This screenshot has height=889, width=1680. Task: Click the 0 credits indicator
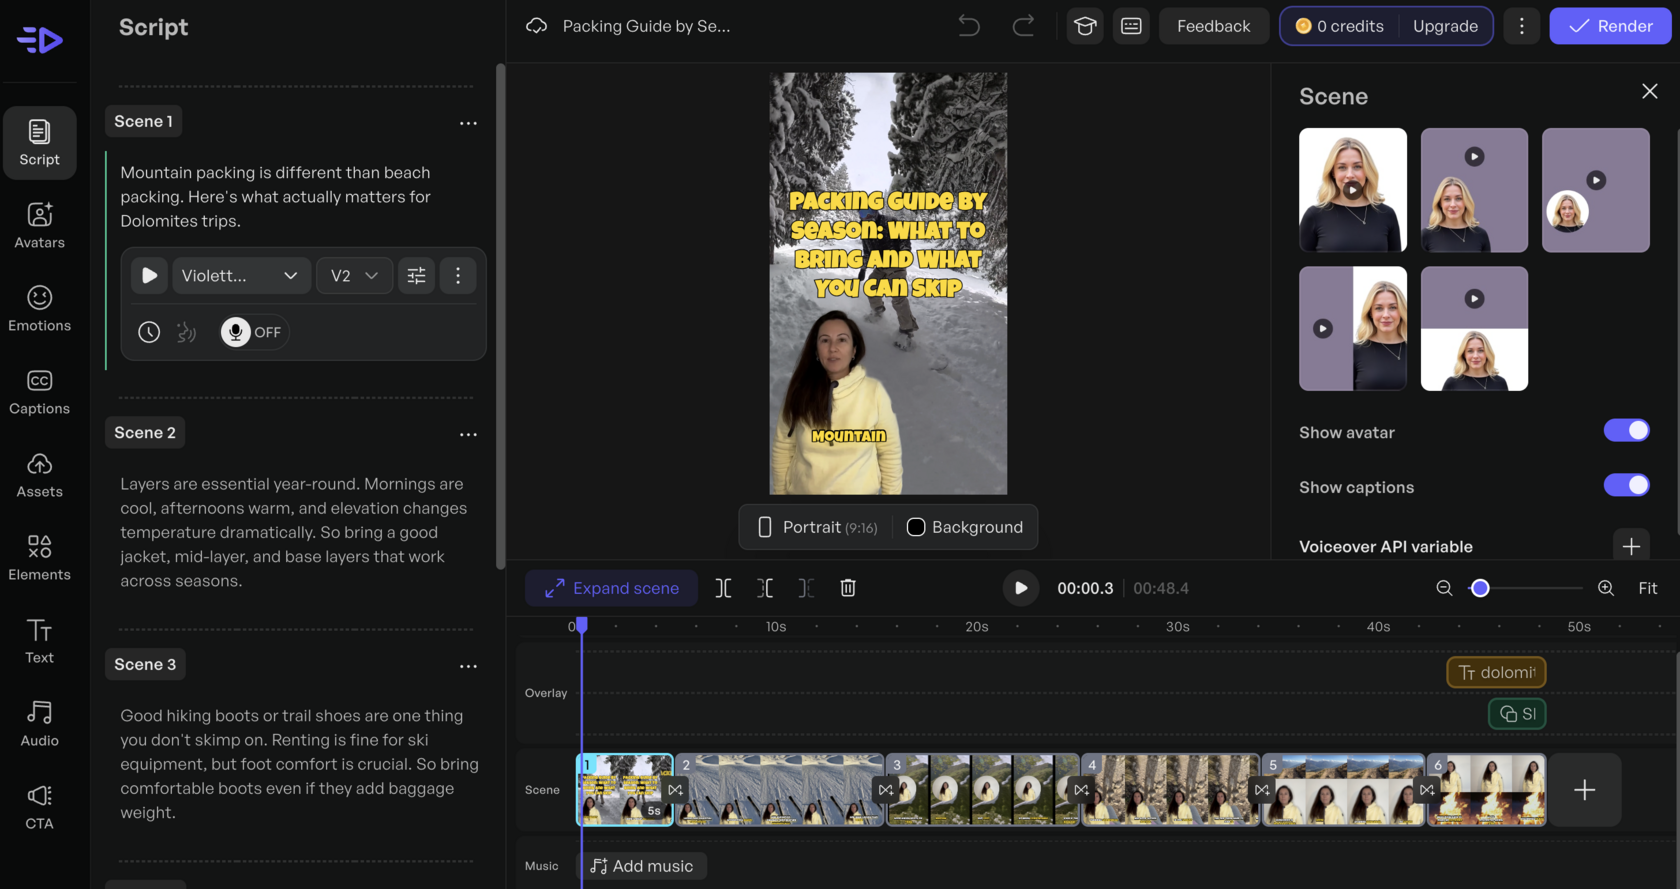tap(1340, 26)
